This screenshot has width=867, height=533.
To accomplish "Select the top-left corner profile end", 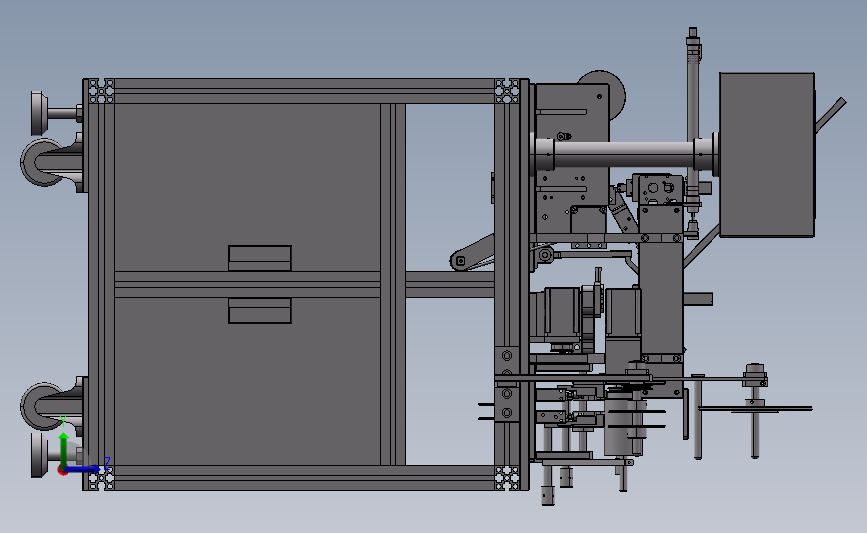I will (x=101, y=91).
